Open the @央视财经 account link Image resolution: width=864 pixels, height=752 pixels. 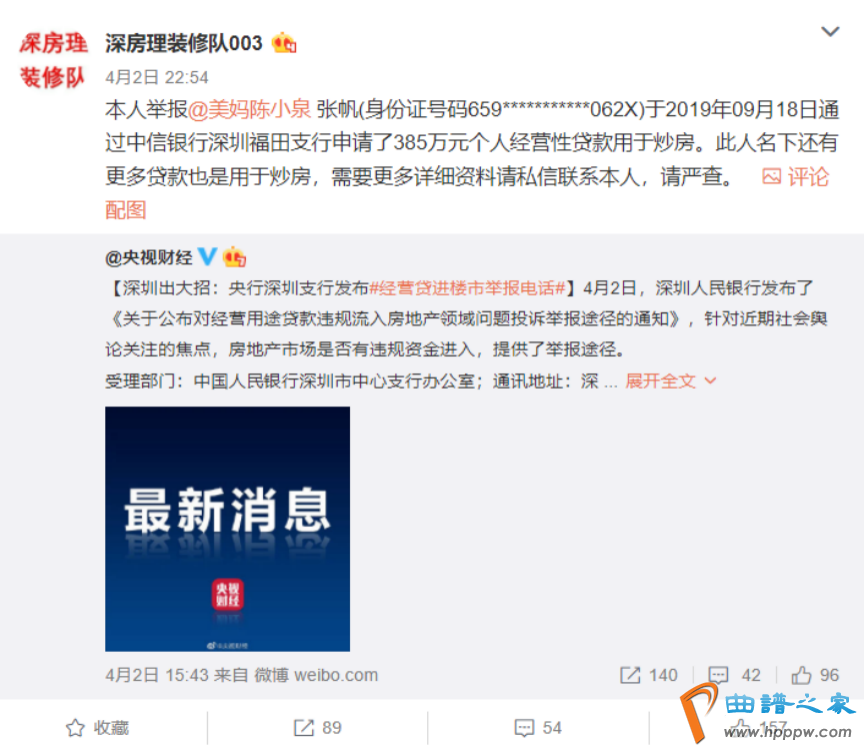[149, 257]
